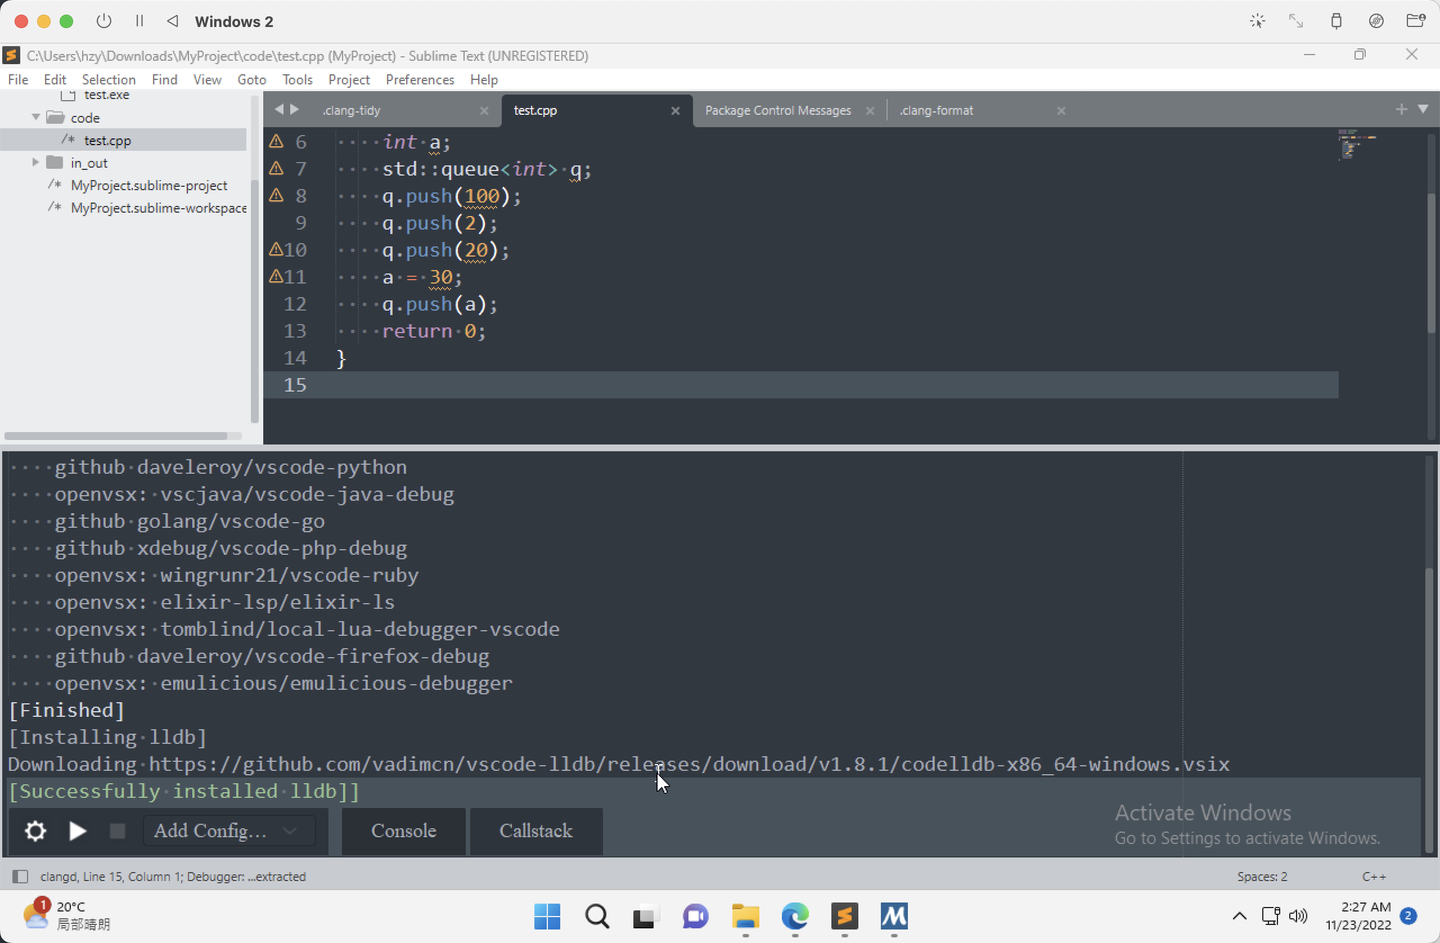Viewport: 1440px width, 943px height.
Task: Open the debugger settings gear icon
Action: [35, 831]
